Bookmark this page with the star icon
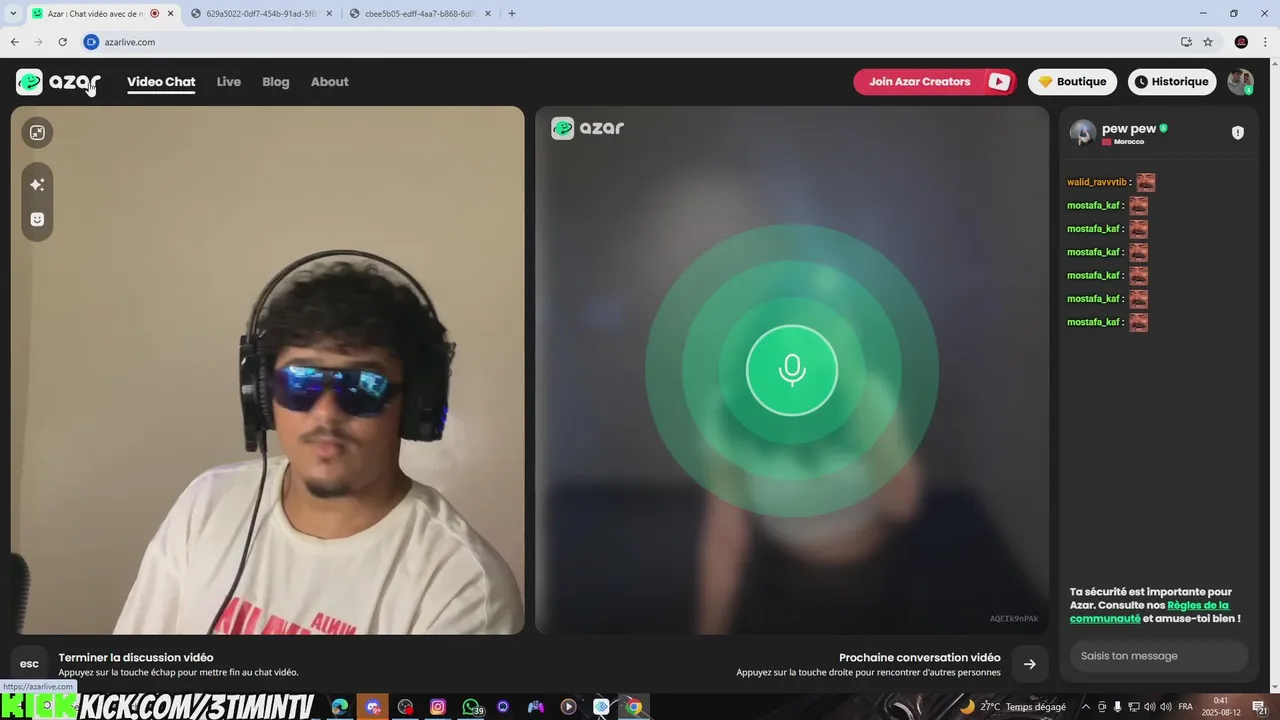Viewport: 1280px width, 720px height. coord(1208,42)
